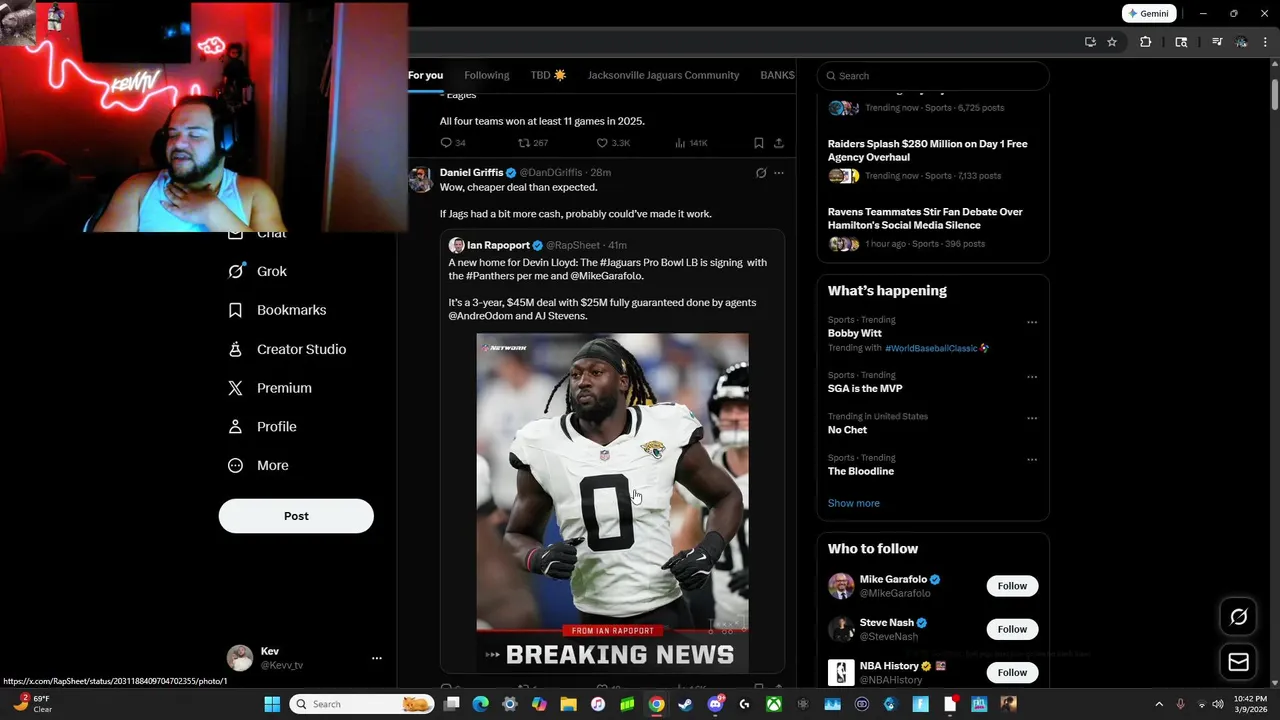Open the floating Grok button

coord(1238,617)
